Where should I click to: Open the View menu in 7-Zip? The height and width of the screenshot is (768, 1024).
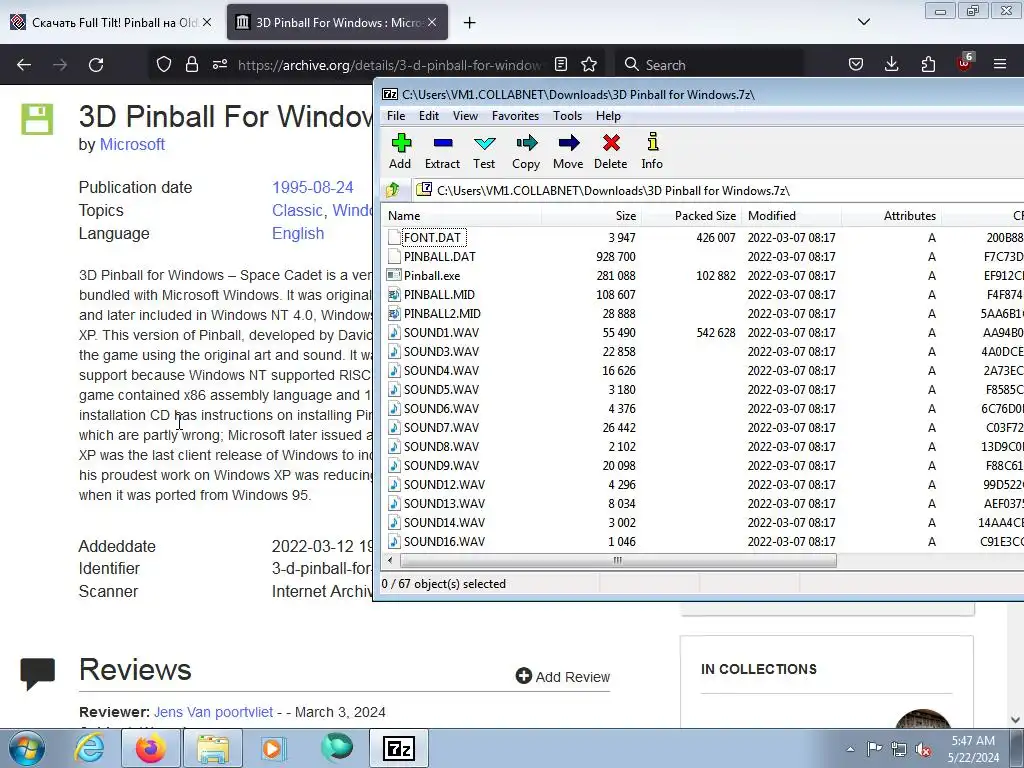tap(465, 116)
